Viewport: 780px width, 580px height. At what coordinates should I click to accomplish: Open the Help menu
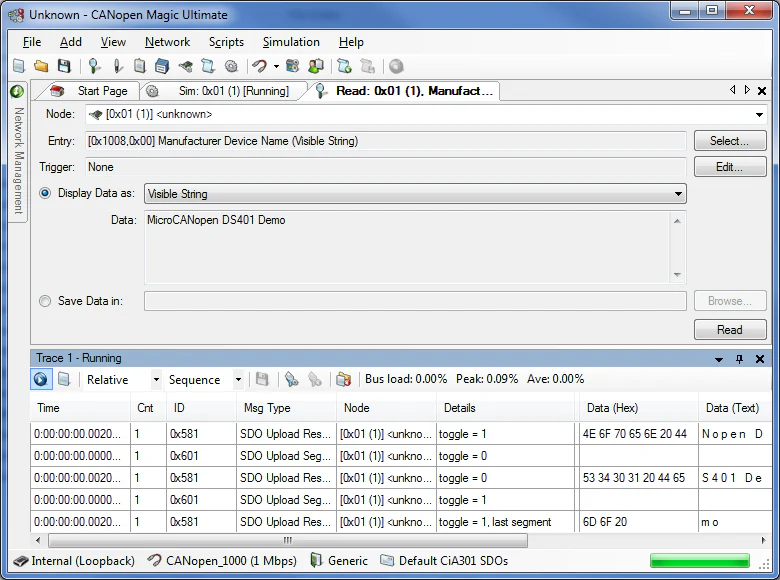(351, 42)
